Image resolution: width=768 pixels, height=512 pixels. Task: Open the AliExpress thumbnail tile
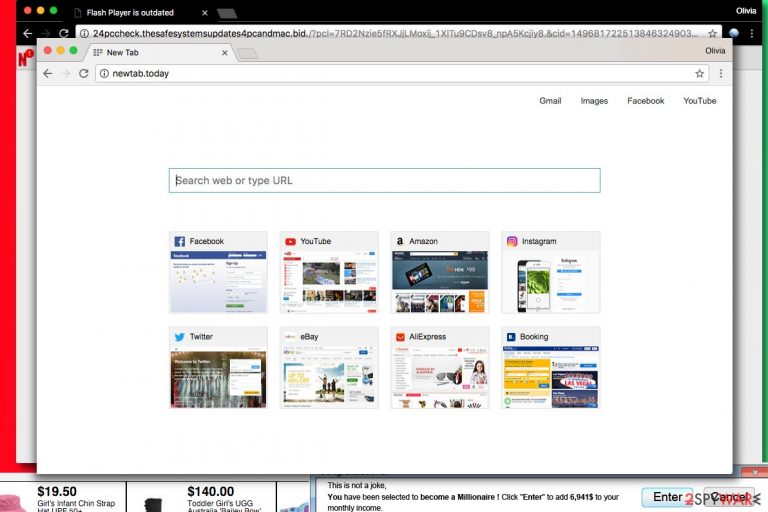point(440,367)
